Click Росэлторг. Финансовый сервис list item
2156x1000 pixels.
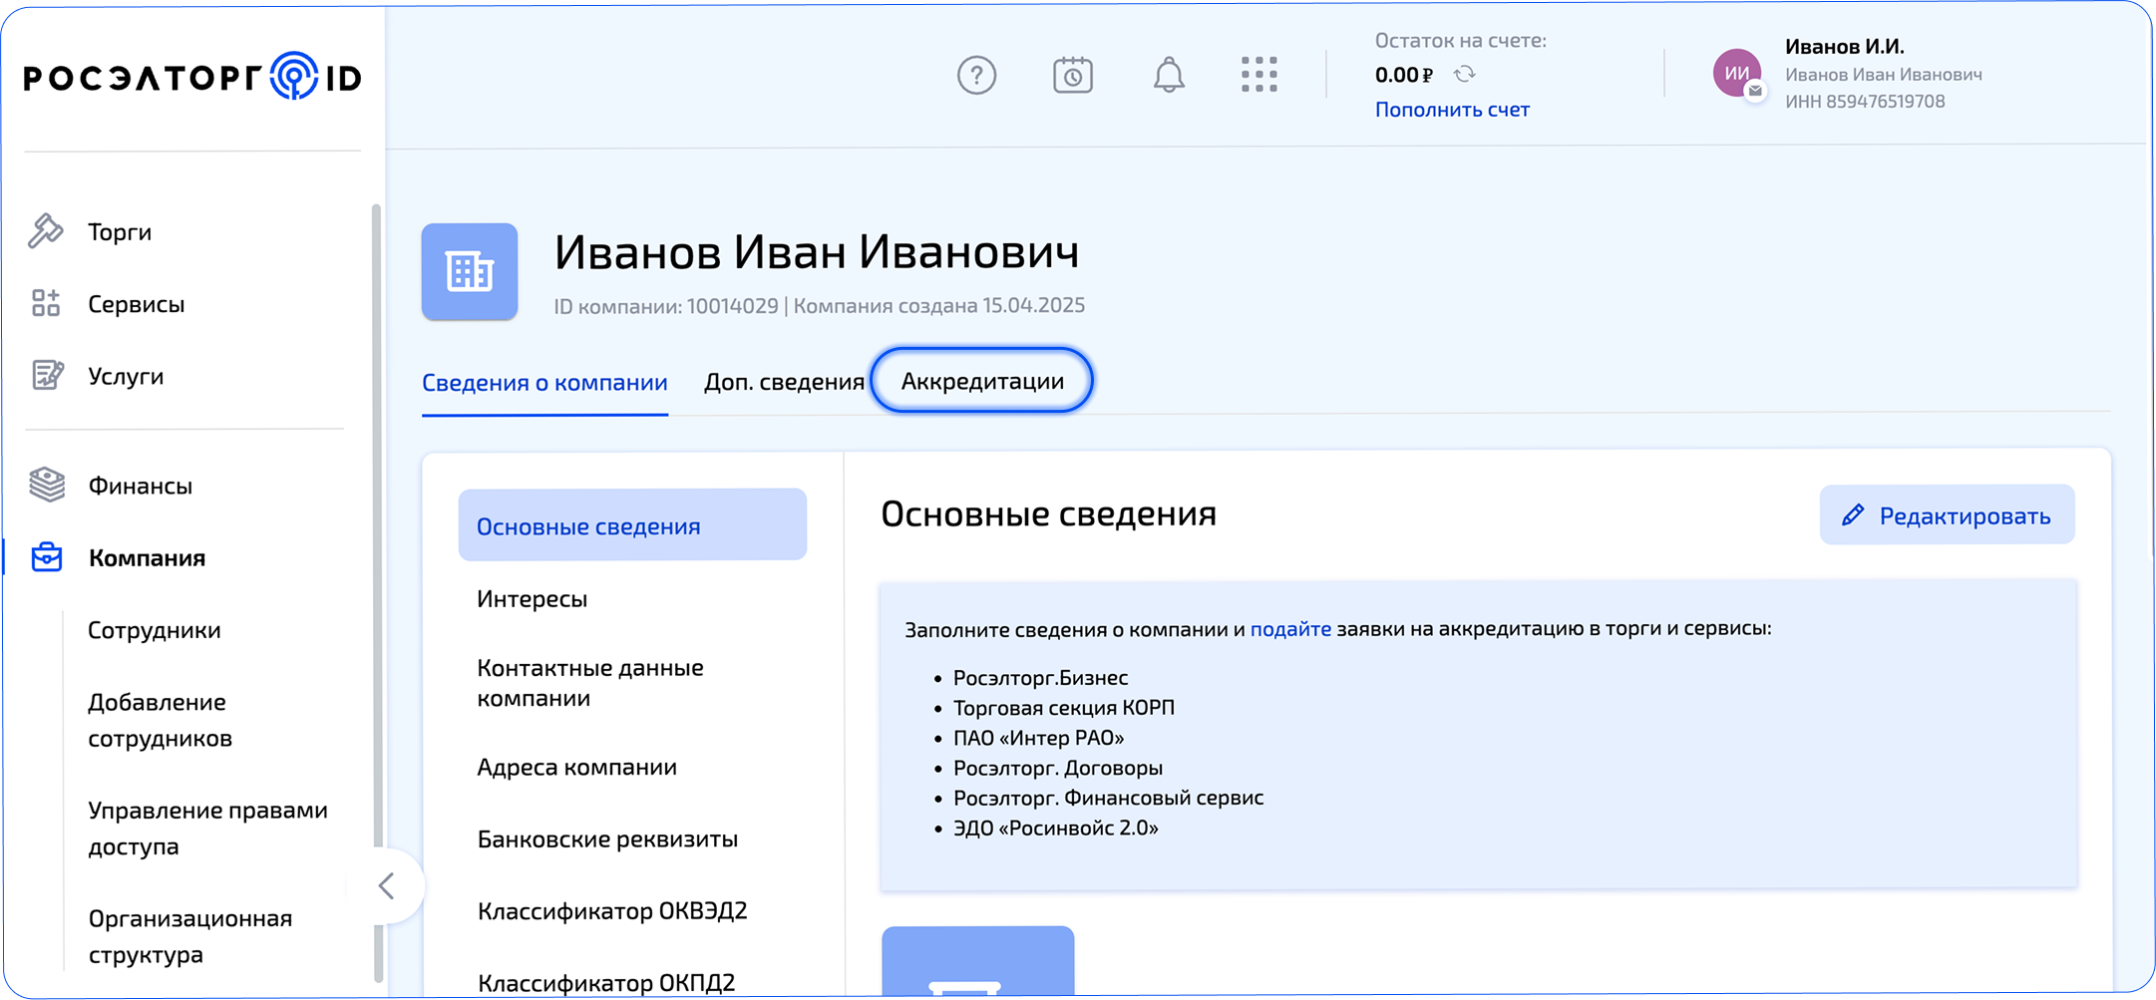tap(1108, 797)
